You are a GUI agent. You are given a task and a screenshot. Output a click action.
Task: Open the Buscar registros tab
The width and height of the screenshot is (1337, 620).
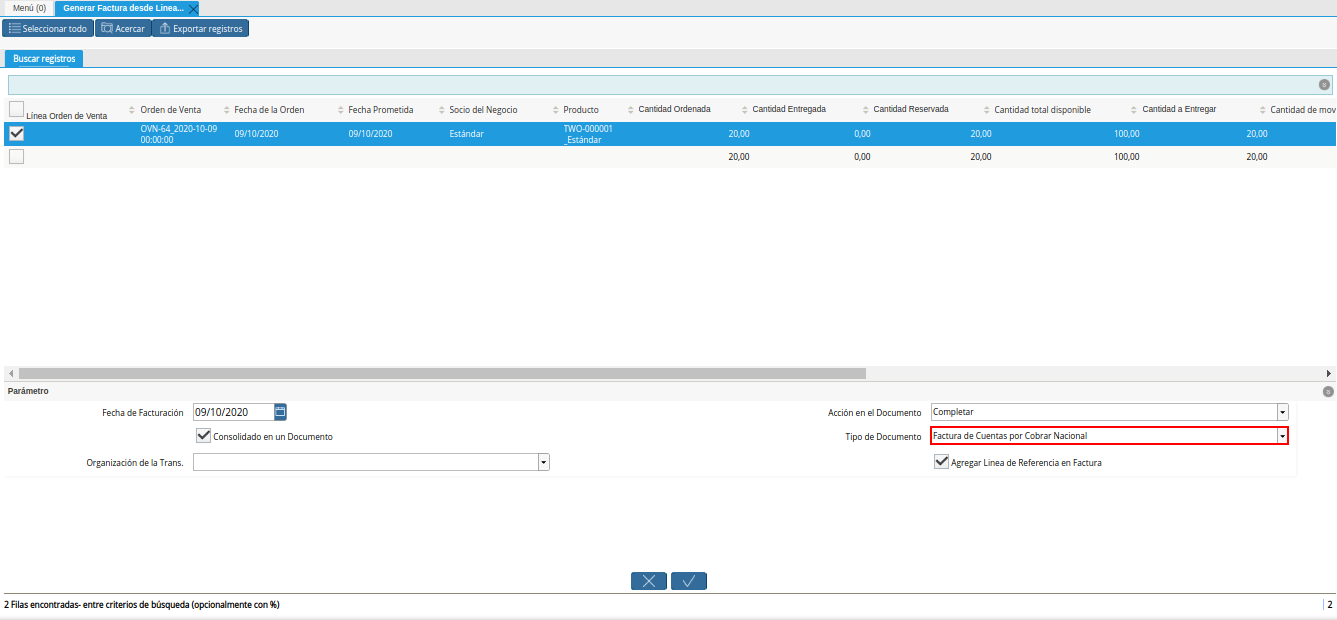point(44,59)
